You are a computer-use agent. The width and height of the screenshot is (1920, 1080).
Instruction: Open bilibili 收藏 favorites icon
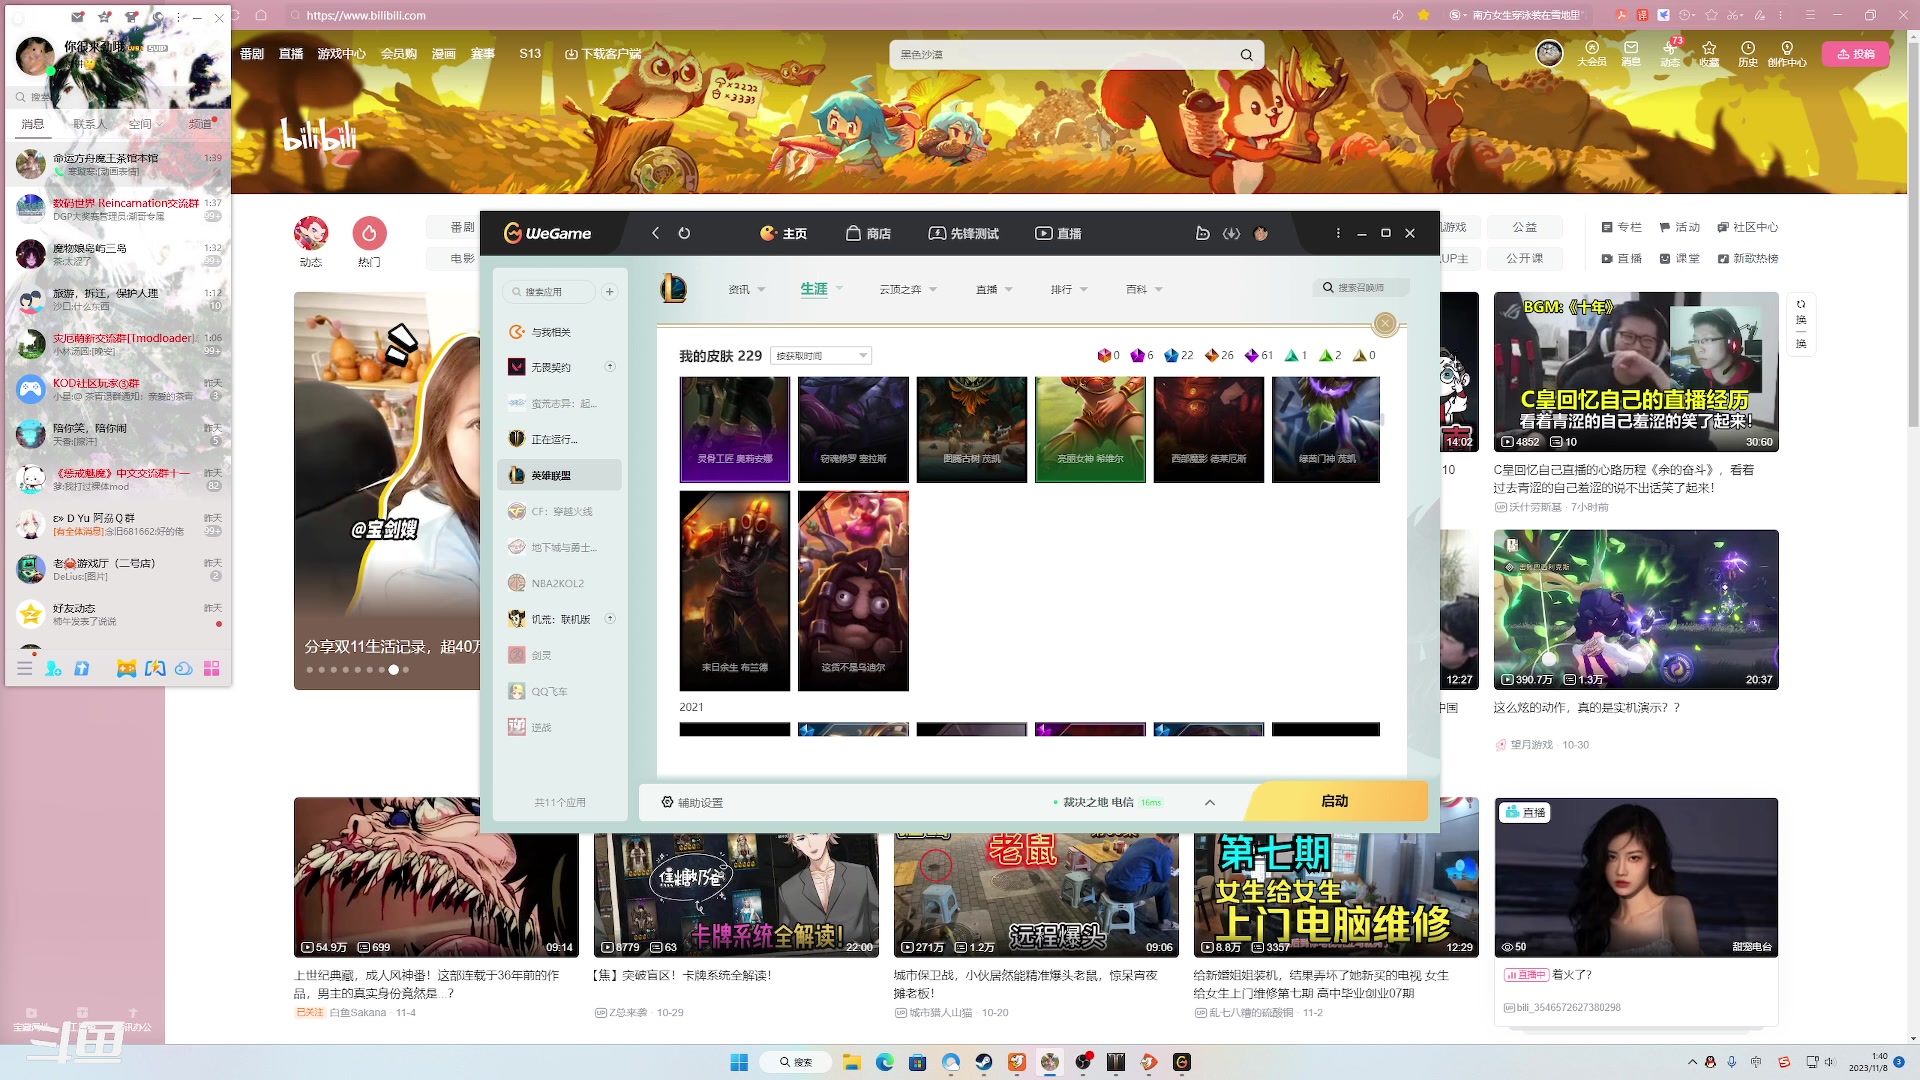pos(1709,53)
